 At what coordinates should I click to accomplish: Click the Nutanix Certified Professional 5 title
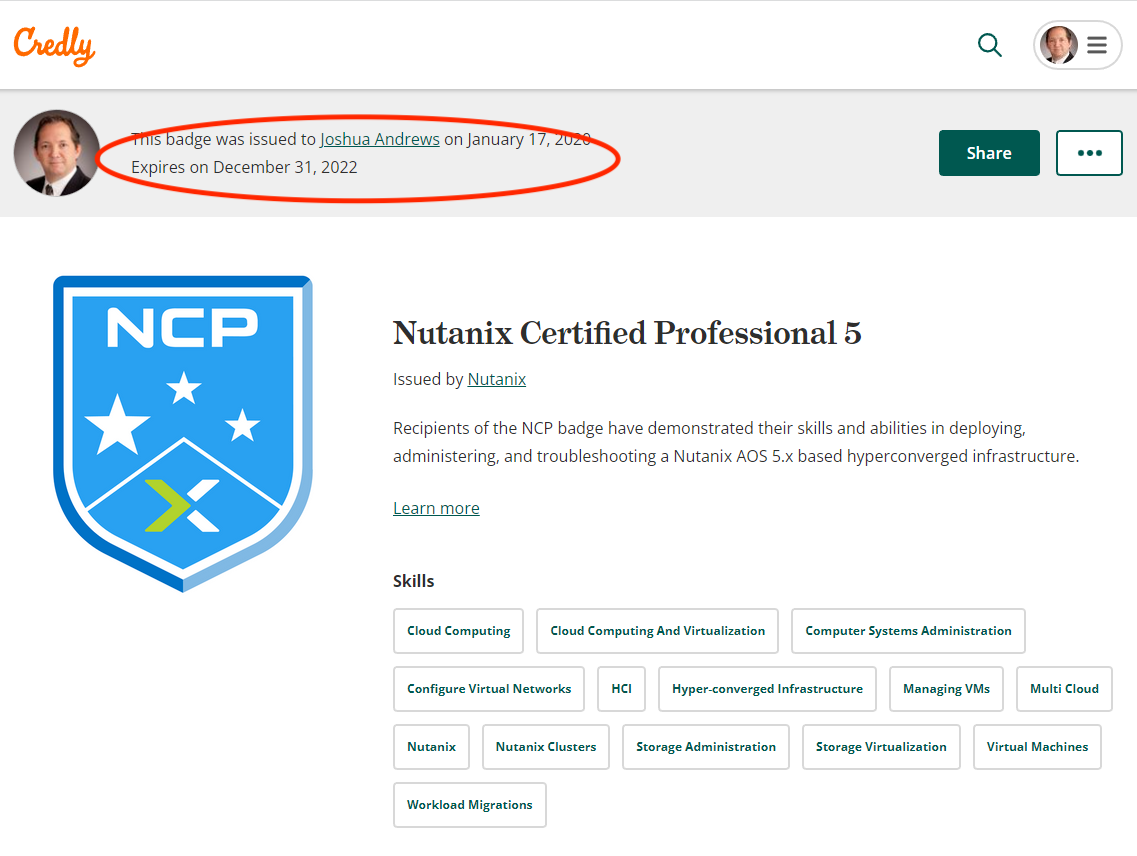click(627, 334)
